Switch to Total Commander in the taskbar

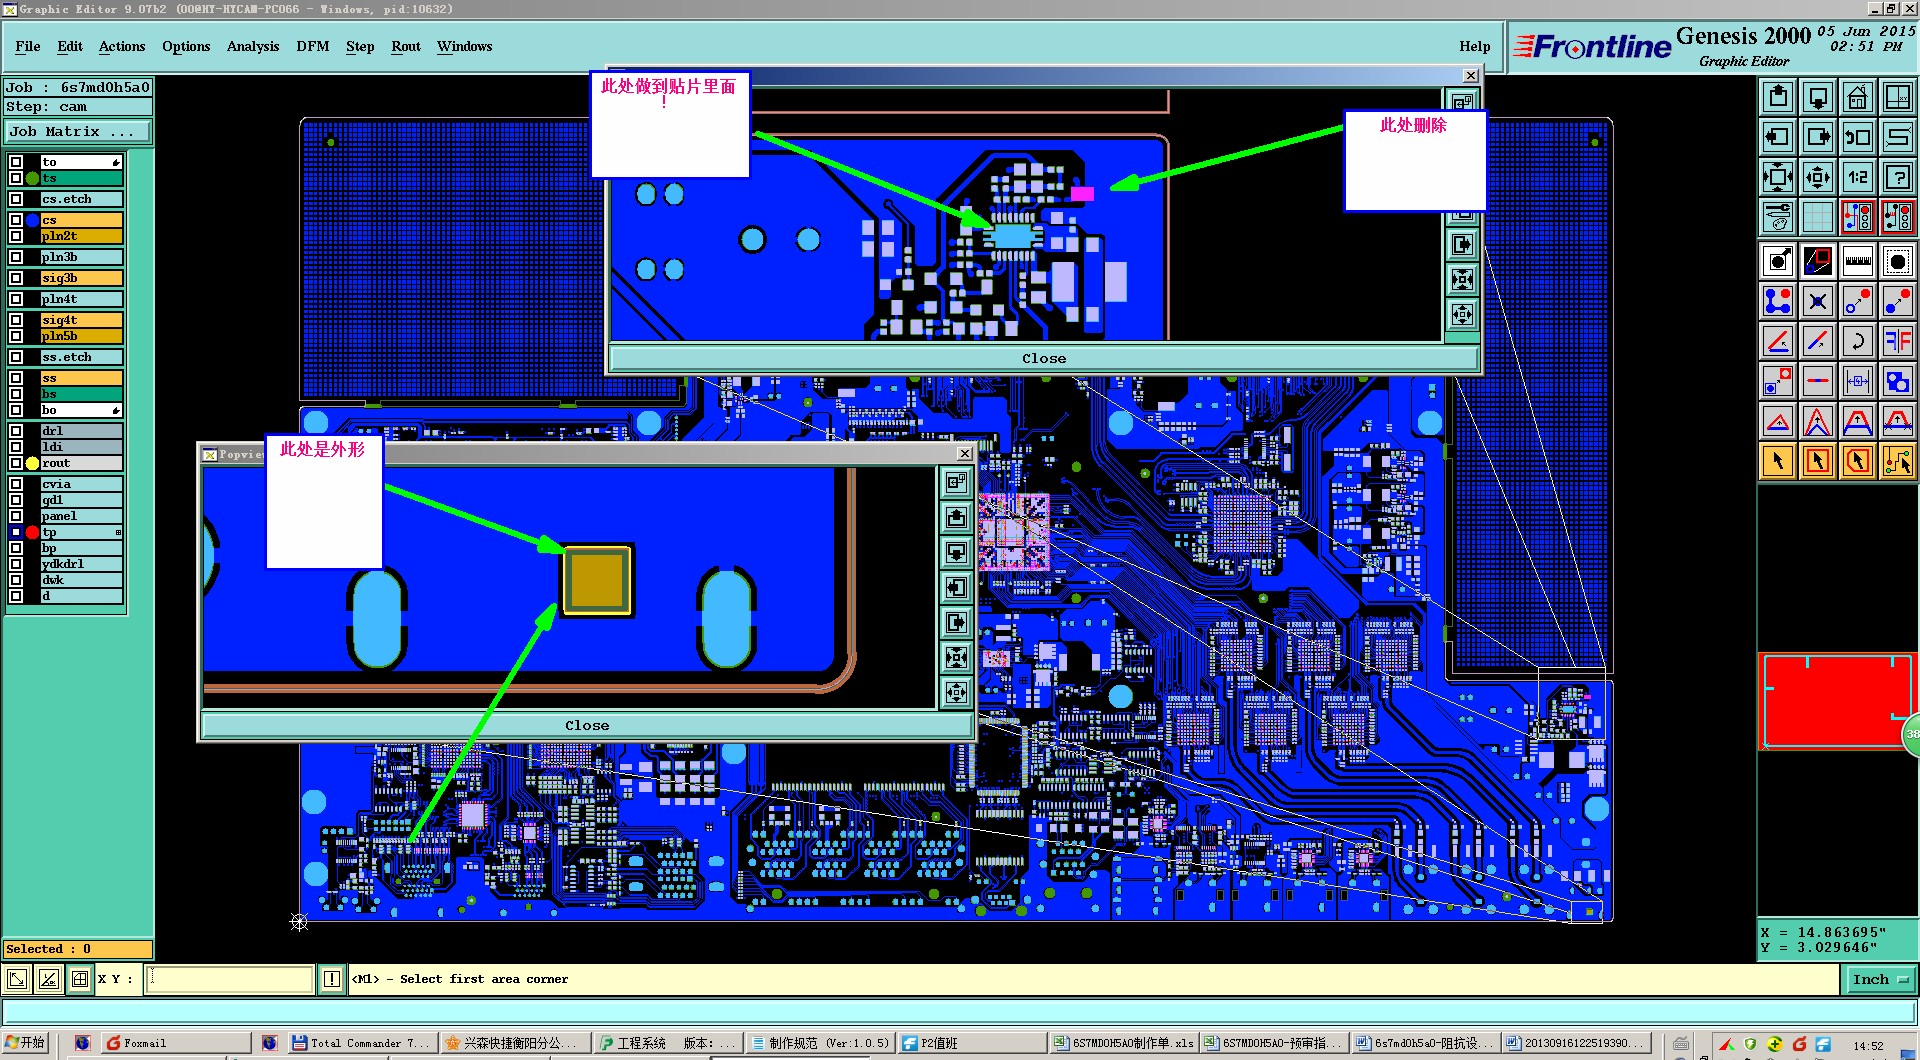coord(363,1044)
